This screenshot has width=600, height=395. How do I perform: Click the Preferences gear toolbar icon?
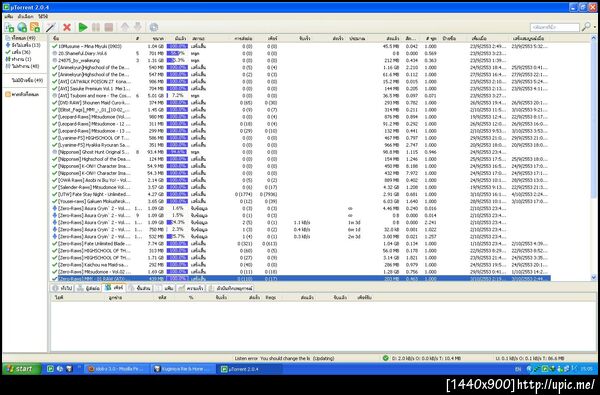(154, 27)
